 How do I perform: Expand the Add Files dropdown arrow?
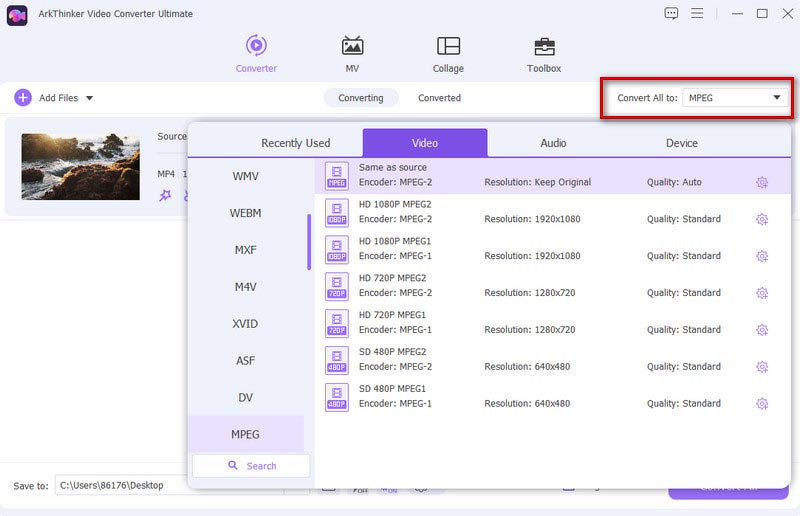(89, 98)
